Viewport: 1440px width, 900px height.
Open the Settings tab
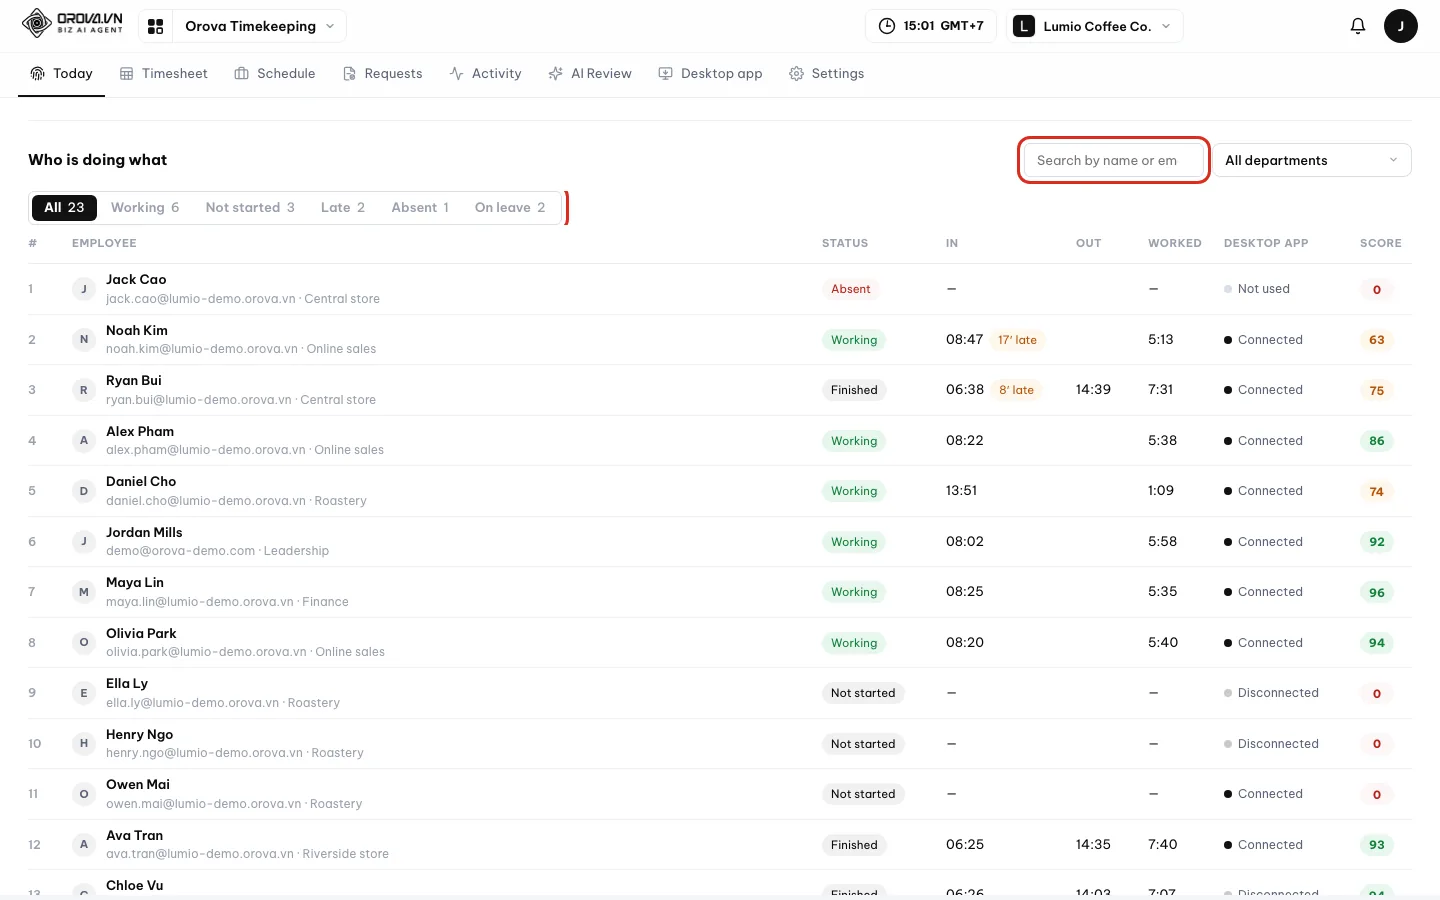tap(826, 73)
